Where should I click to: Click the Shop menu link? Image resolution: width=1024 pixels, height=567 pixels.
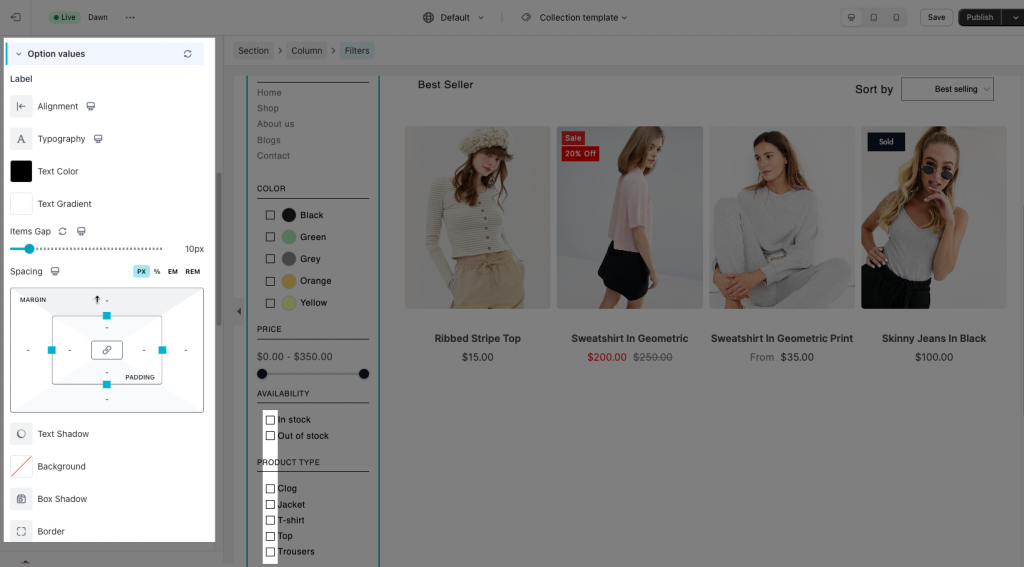coord(268,108)
